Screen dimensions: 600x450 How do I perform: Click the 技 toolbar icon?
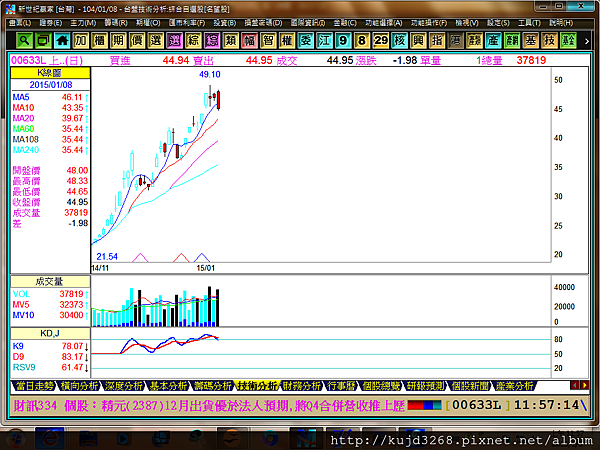549,41
